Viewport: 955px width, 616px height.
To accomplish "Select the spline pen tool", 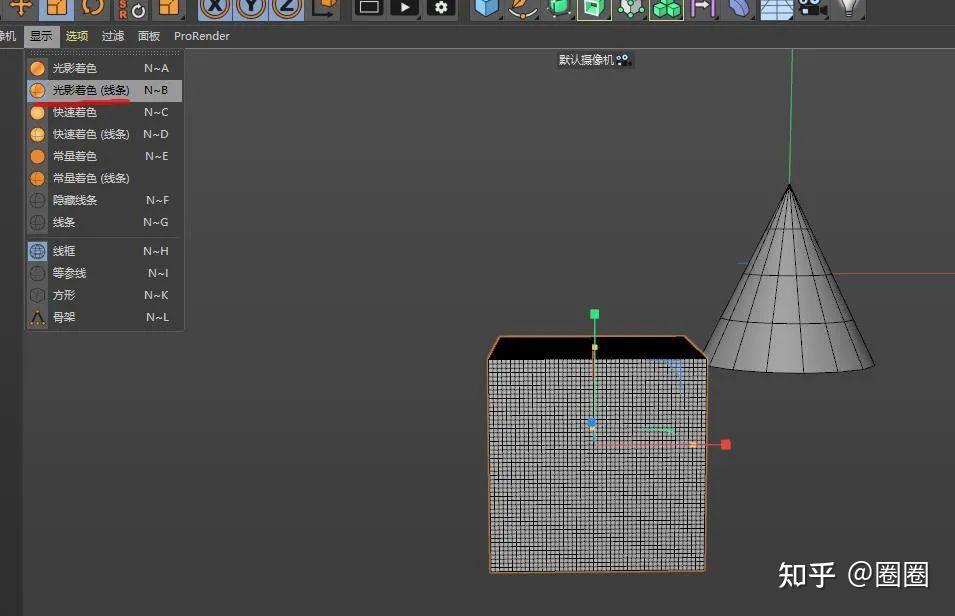I will [523, 9].
